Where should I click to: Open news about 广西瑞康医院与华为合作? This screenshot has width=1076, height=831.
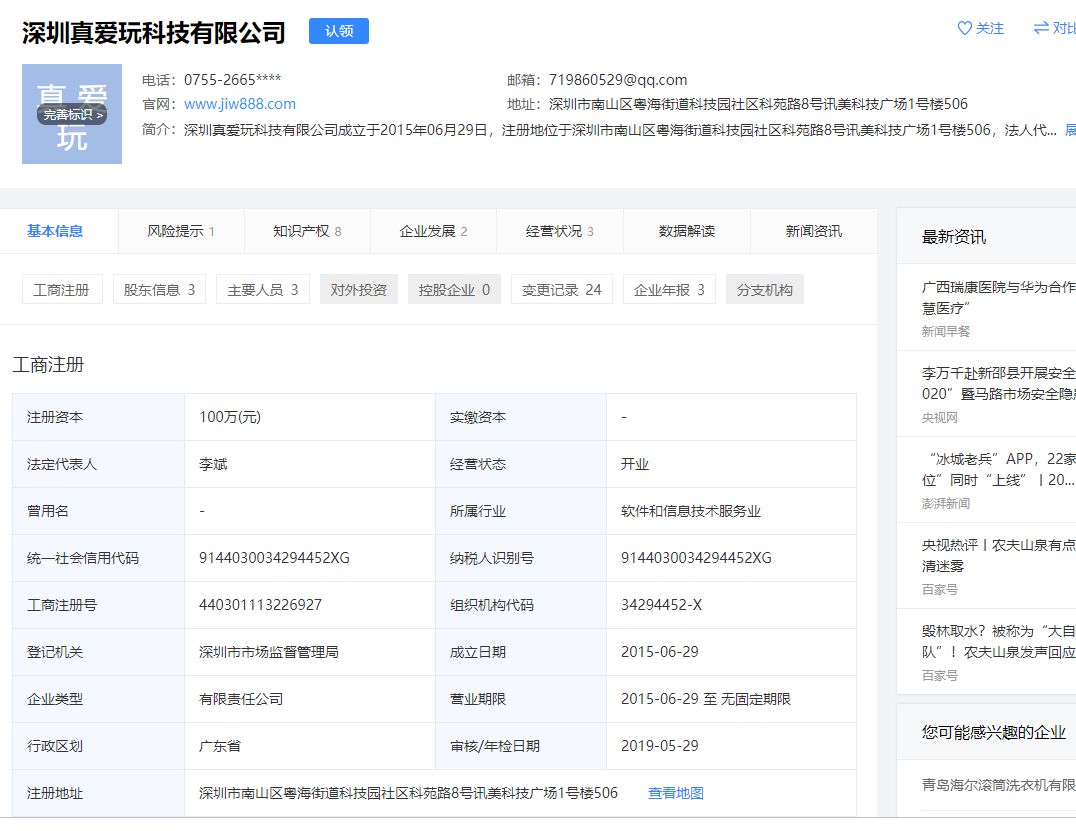click(998, 298)
